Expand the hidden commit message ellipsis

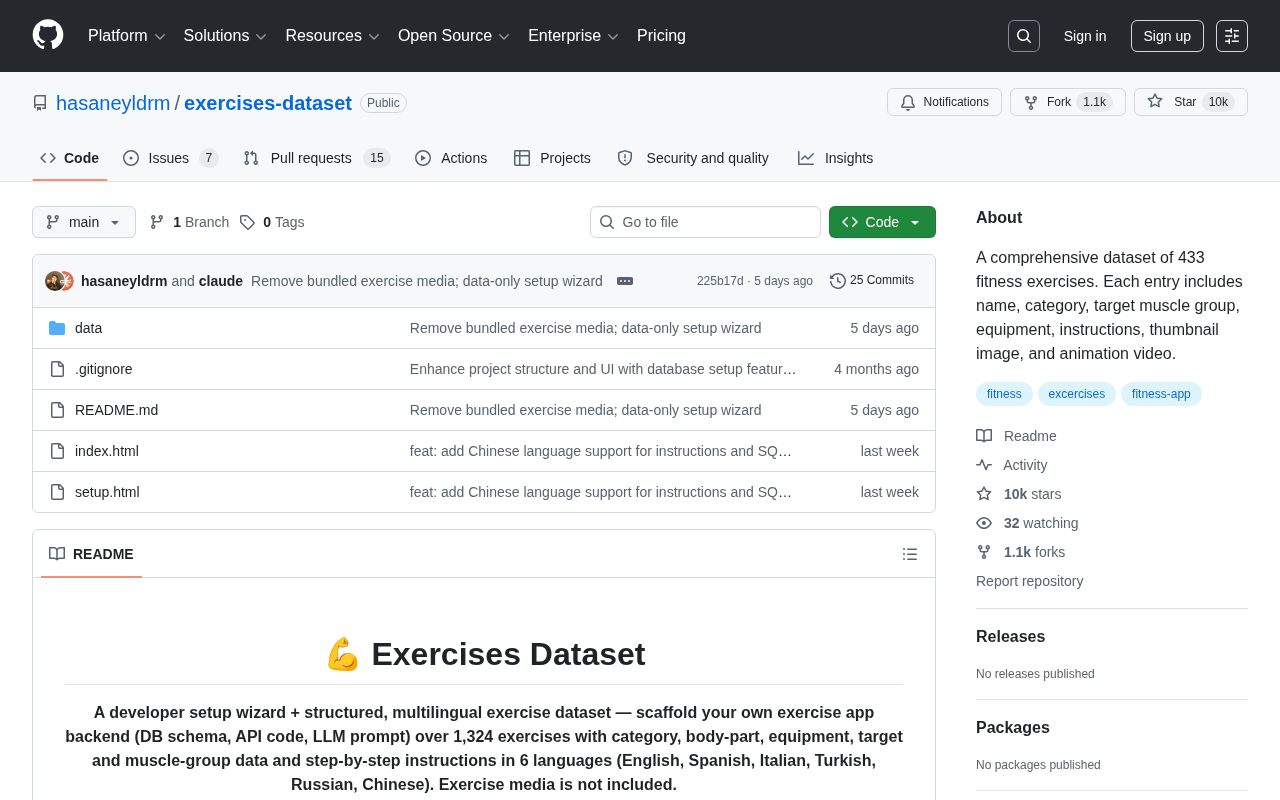(x=625, y=281)
